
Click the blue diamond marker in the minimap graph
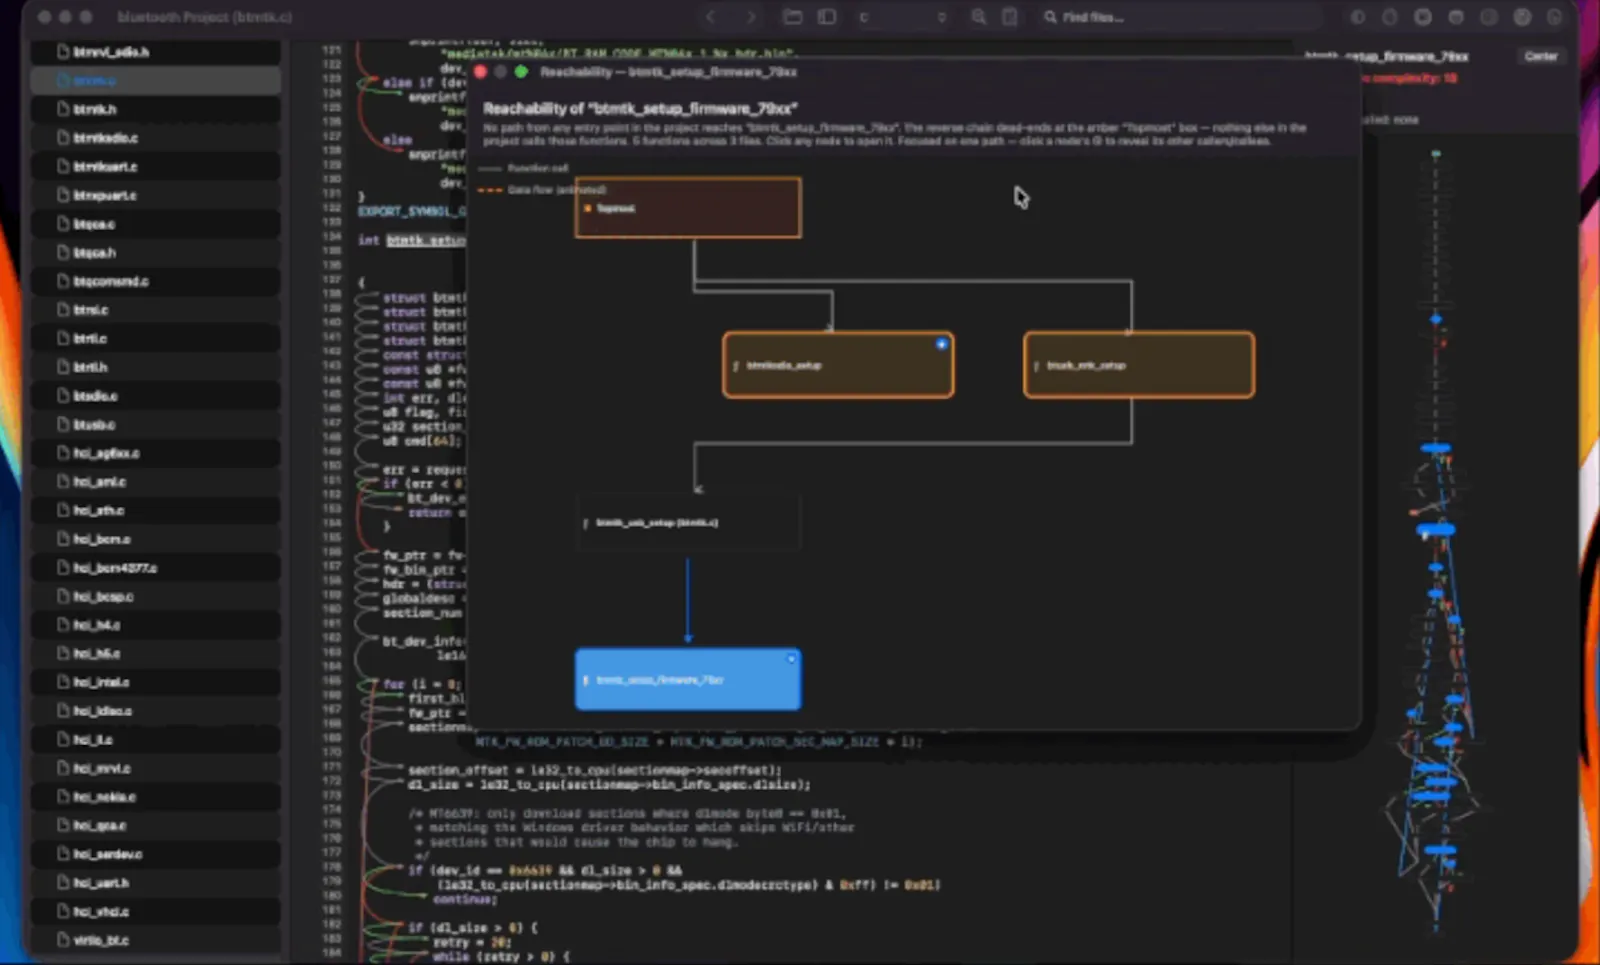(1436, 319)
